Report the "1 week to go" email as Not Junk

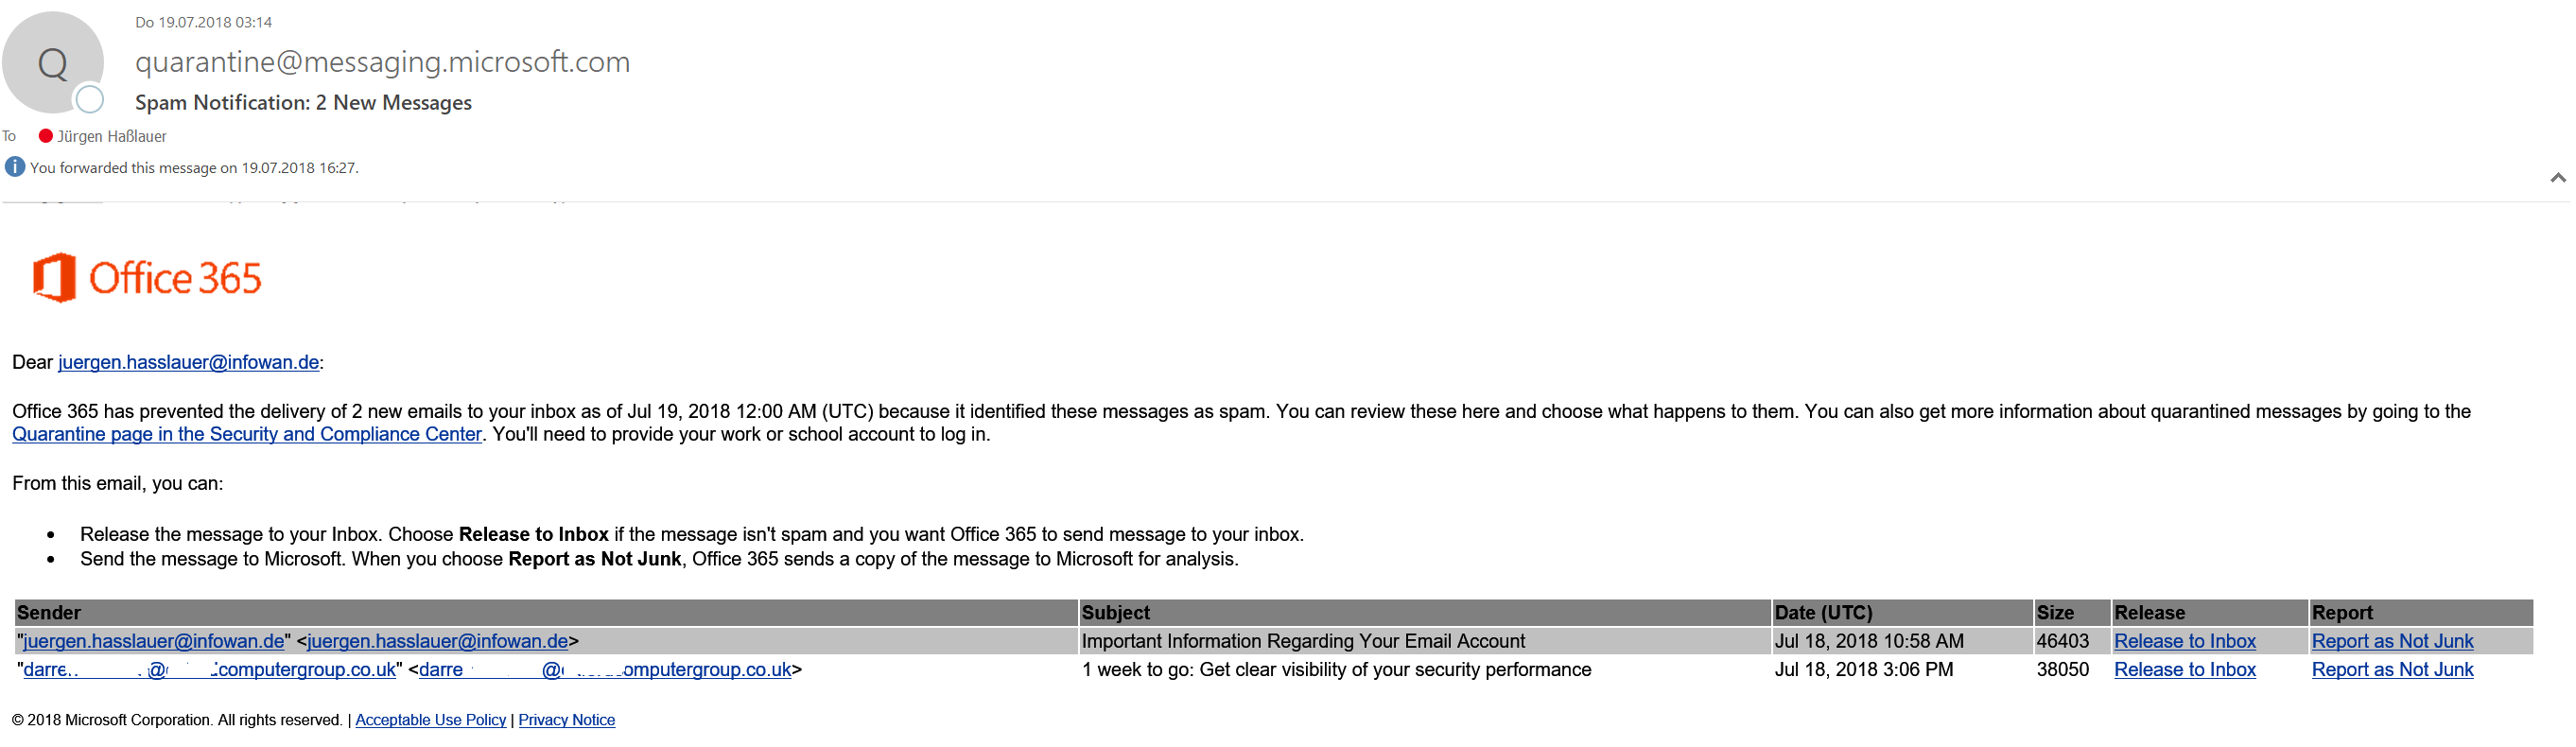coord(2392,670)
